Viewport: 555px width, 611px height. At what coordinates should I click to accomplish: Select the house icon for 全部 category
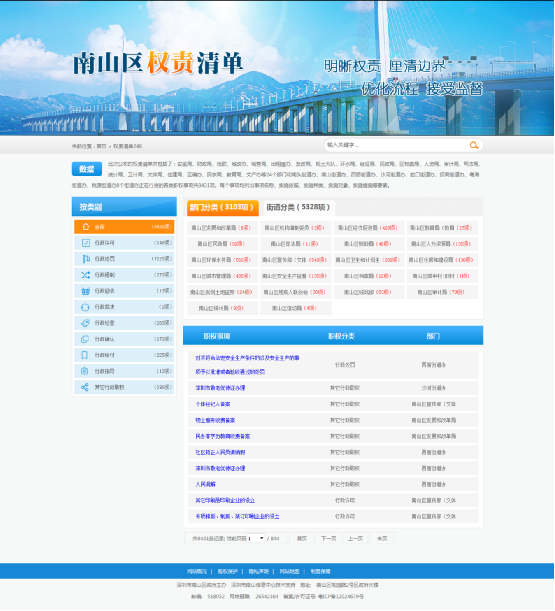coord(86,227)
